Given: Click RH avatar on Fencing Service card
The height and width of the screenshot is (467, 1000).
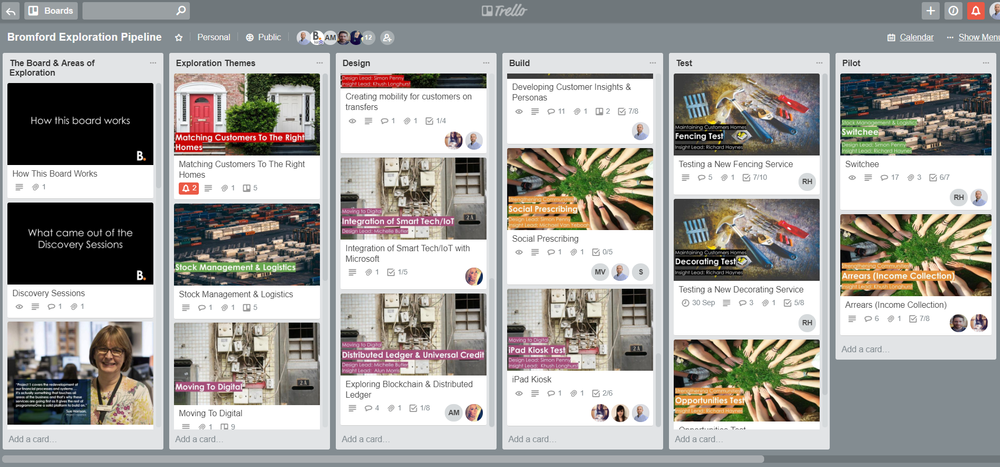Looking at the screenshot, I should 807,182.
